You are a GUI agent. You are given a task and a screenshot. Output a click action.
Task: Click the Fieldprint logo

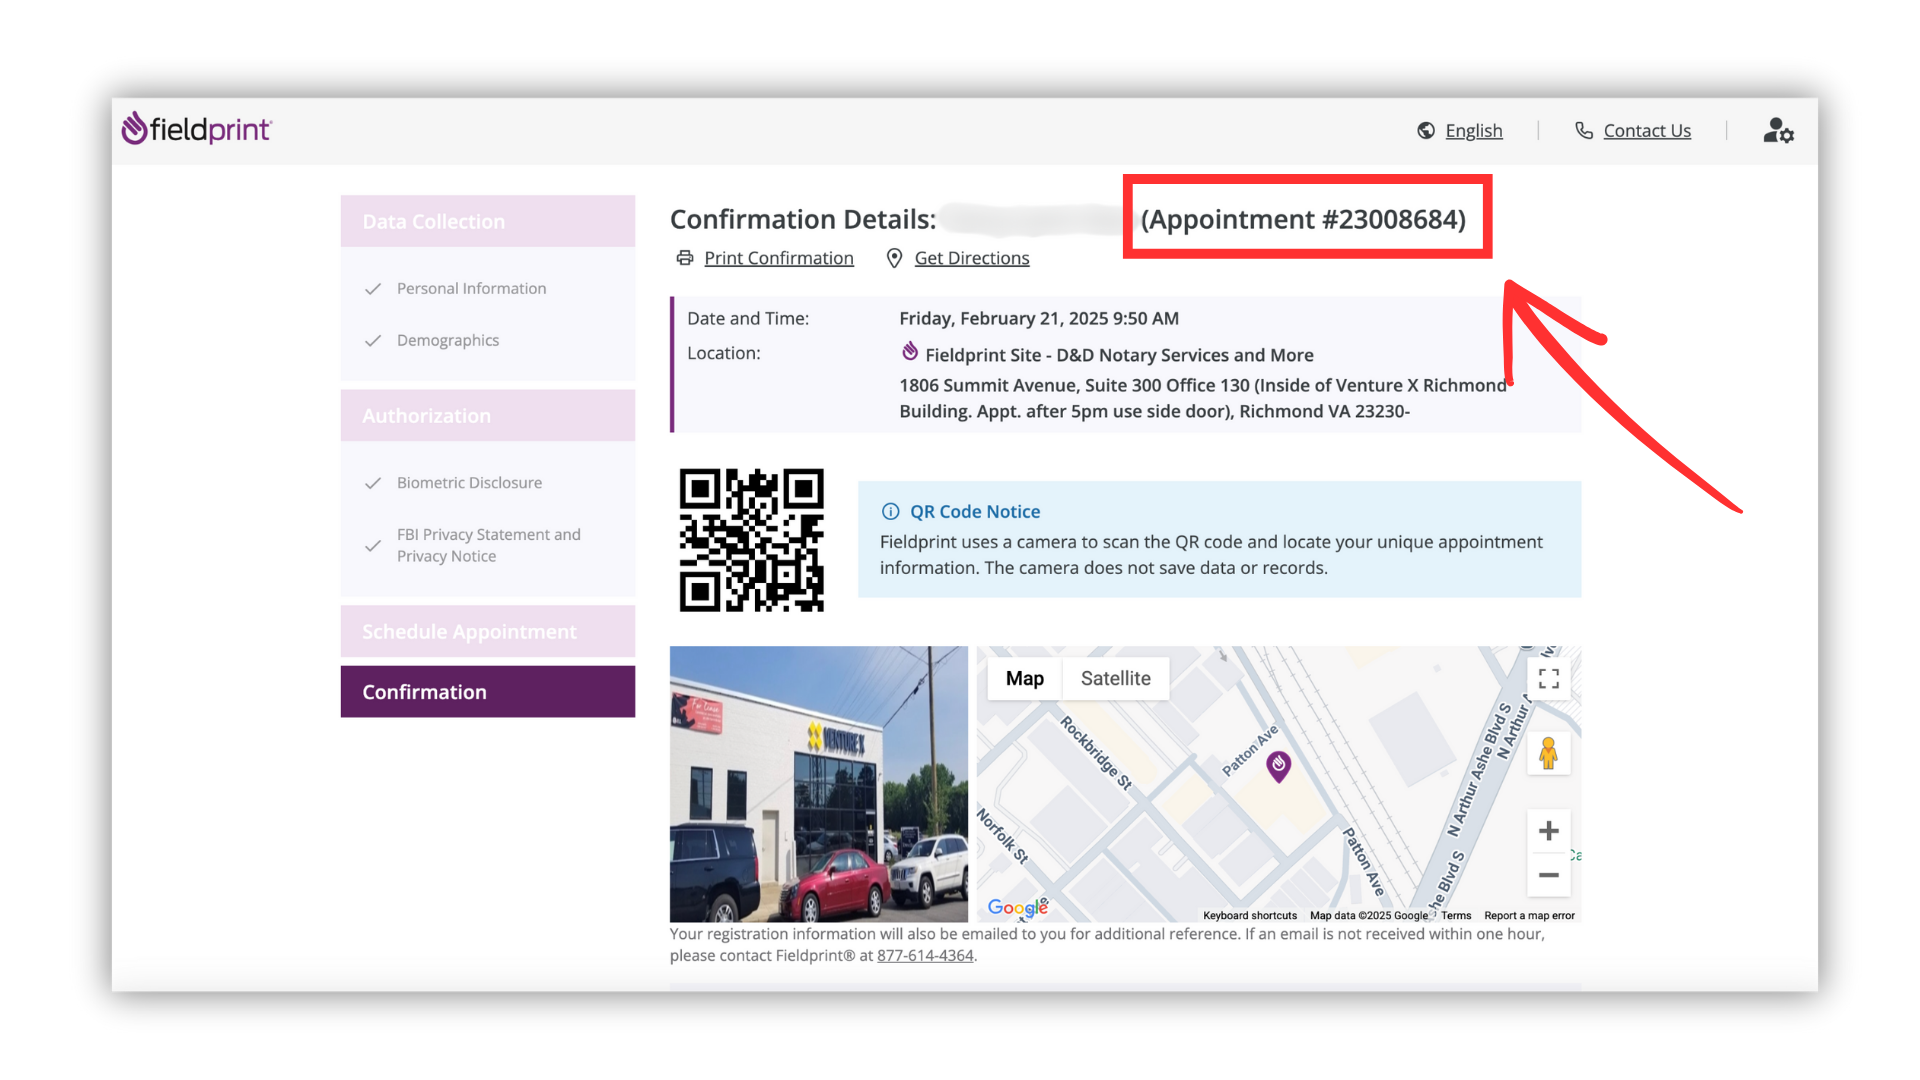tap(196, 129)
